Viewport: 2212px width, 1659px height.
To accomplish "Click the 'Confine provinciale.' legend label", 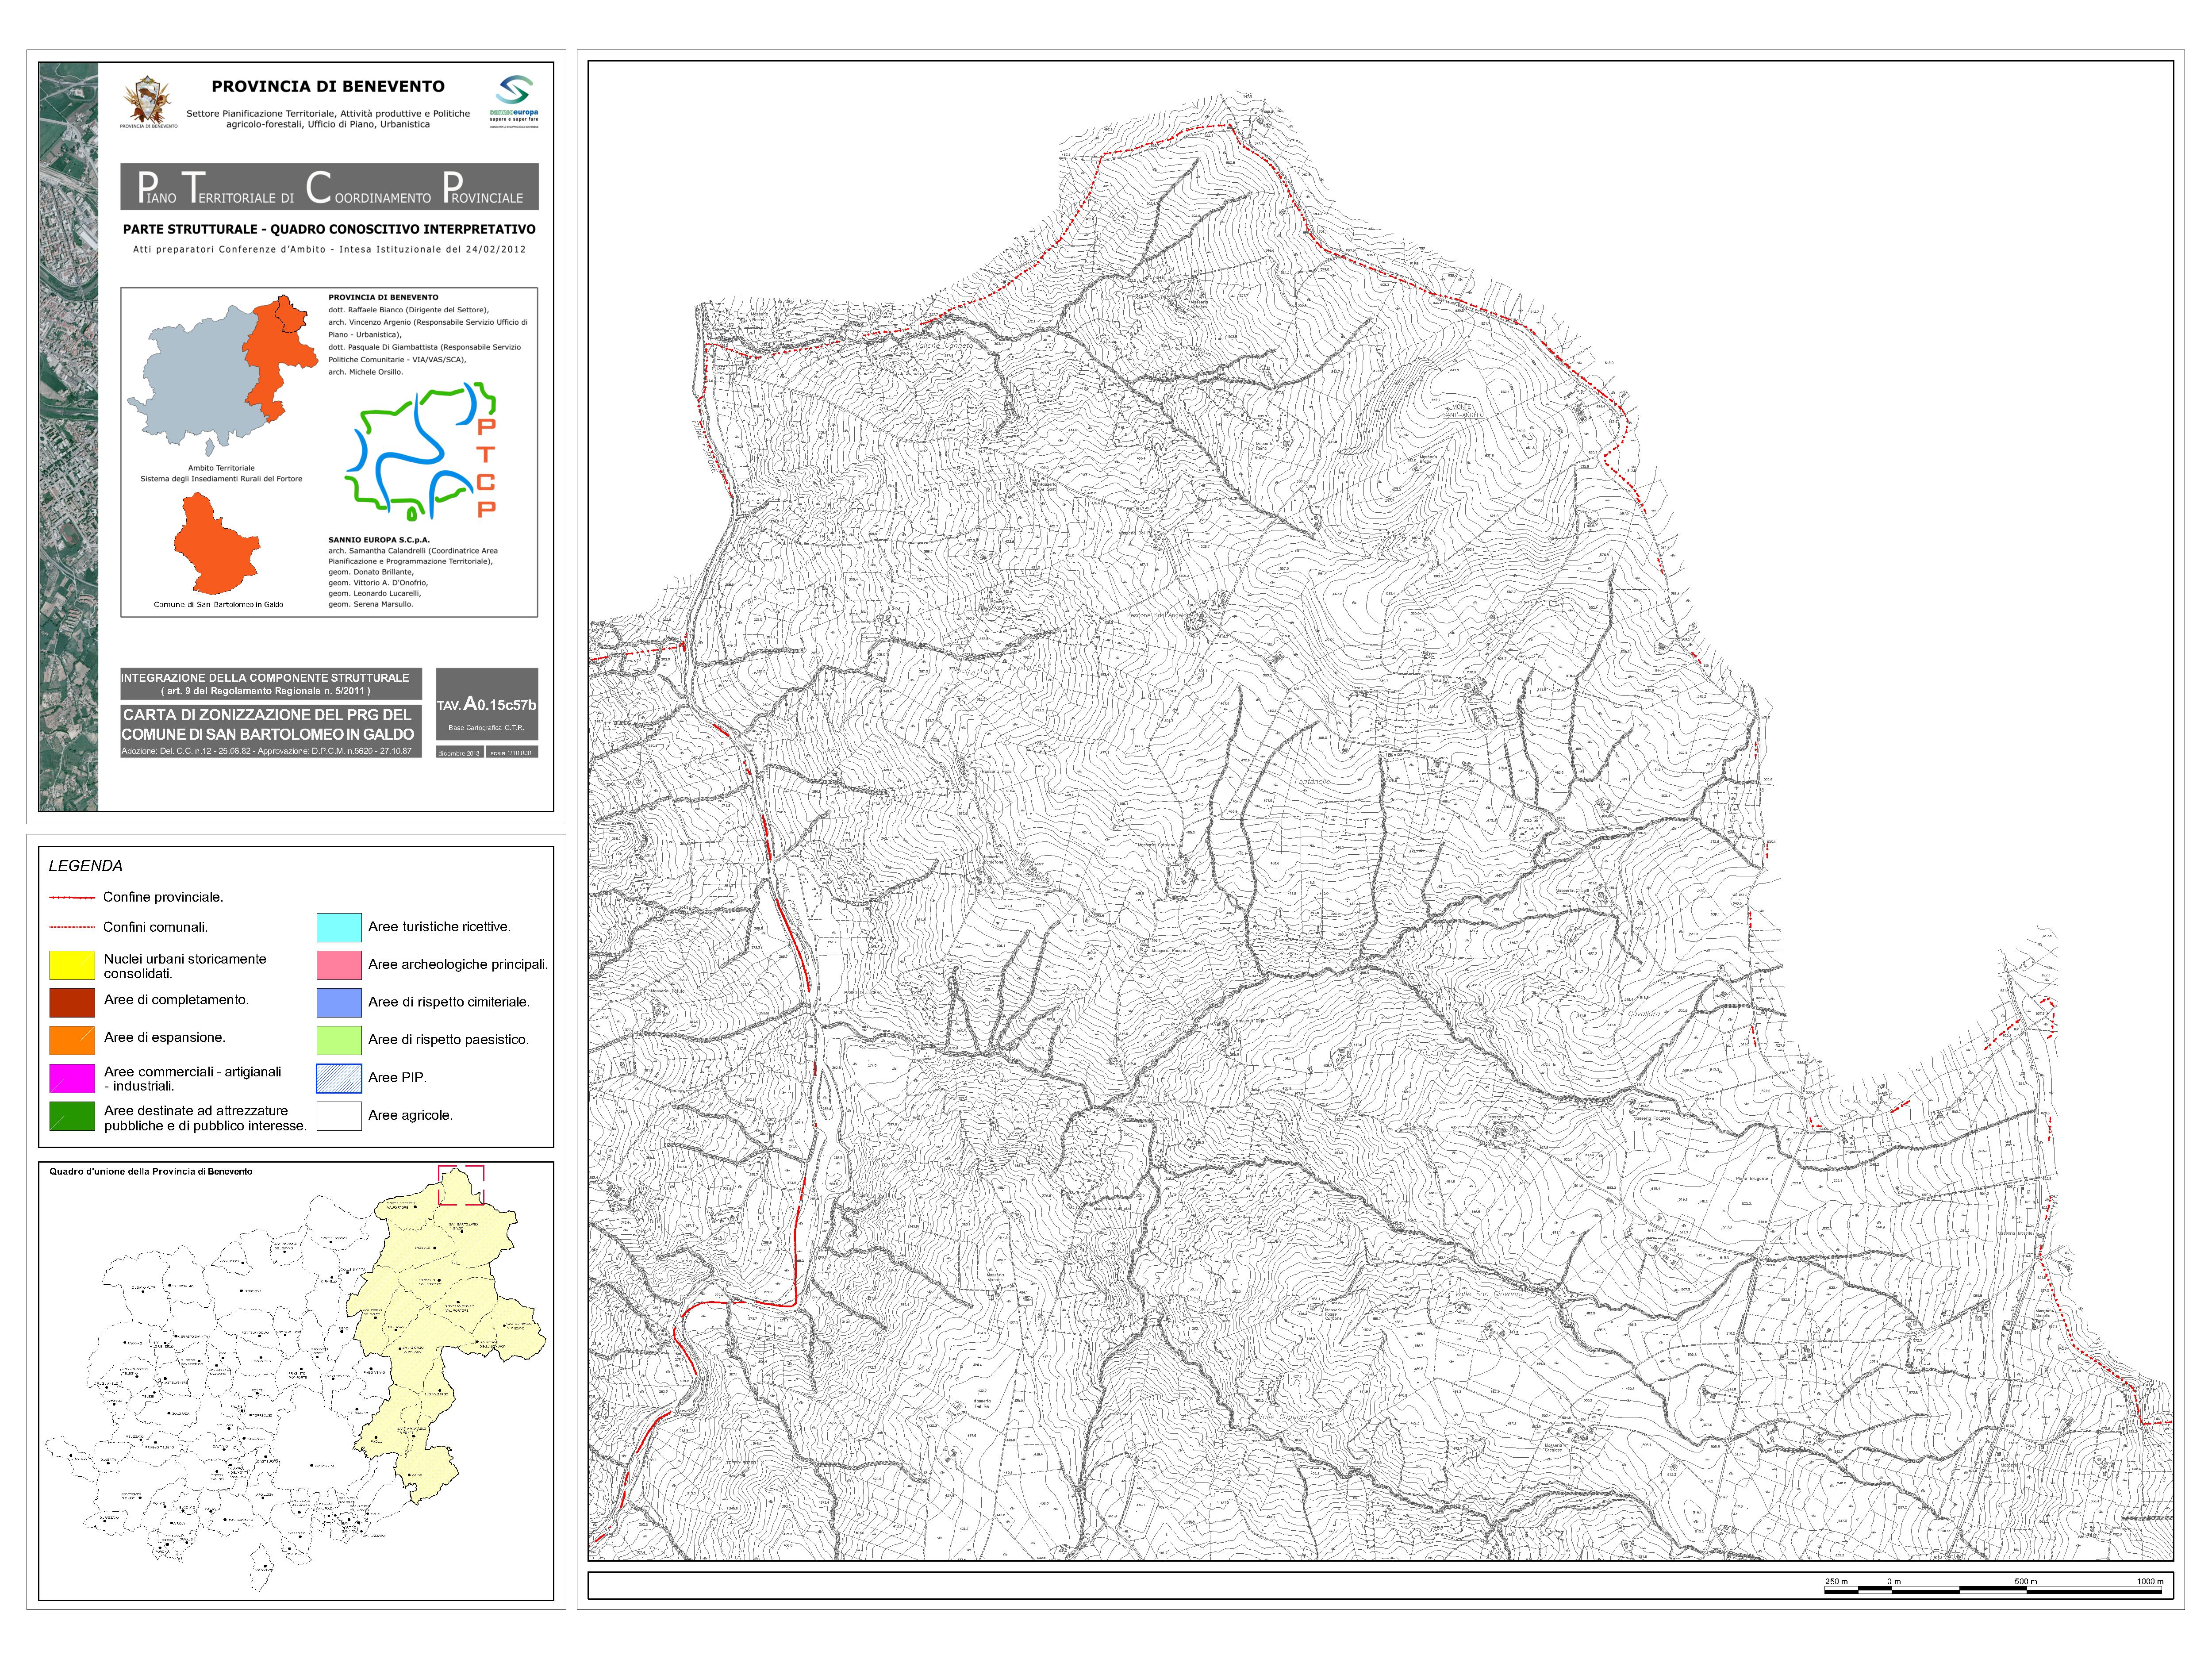I will [x=163, y=898].
